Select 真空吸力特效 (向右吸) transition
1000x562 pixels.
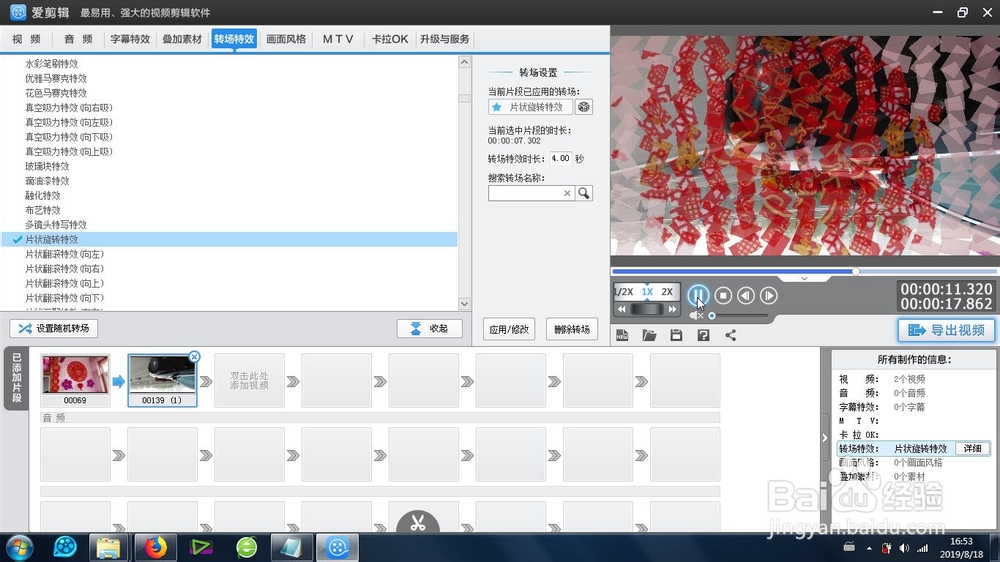point(69,108)
